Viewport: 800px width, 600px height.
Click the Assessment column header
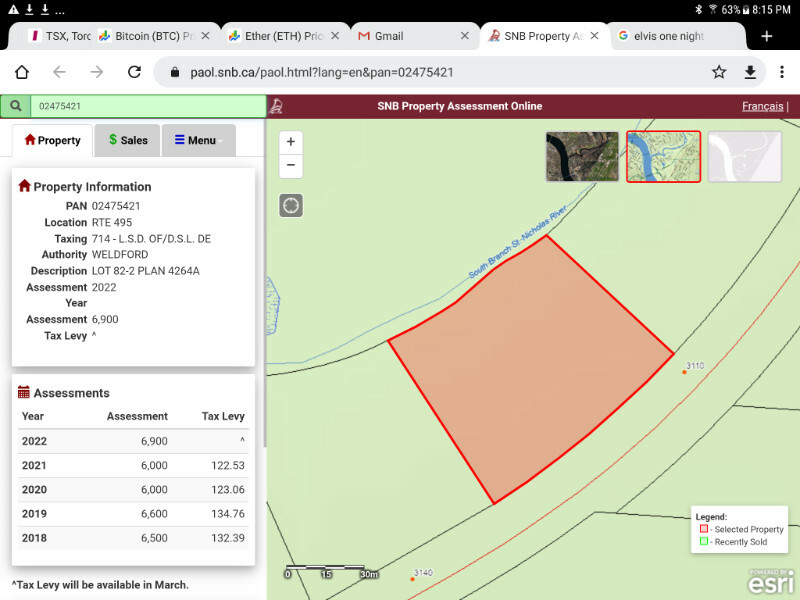click(137, 416)
